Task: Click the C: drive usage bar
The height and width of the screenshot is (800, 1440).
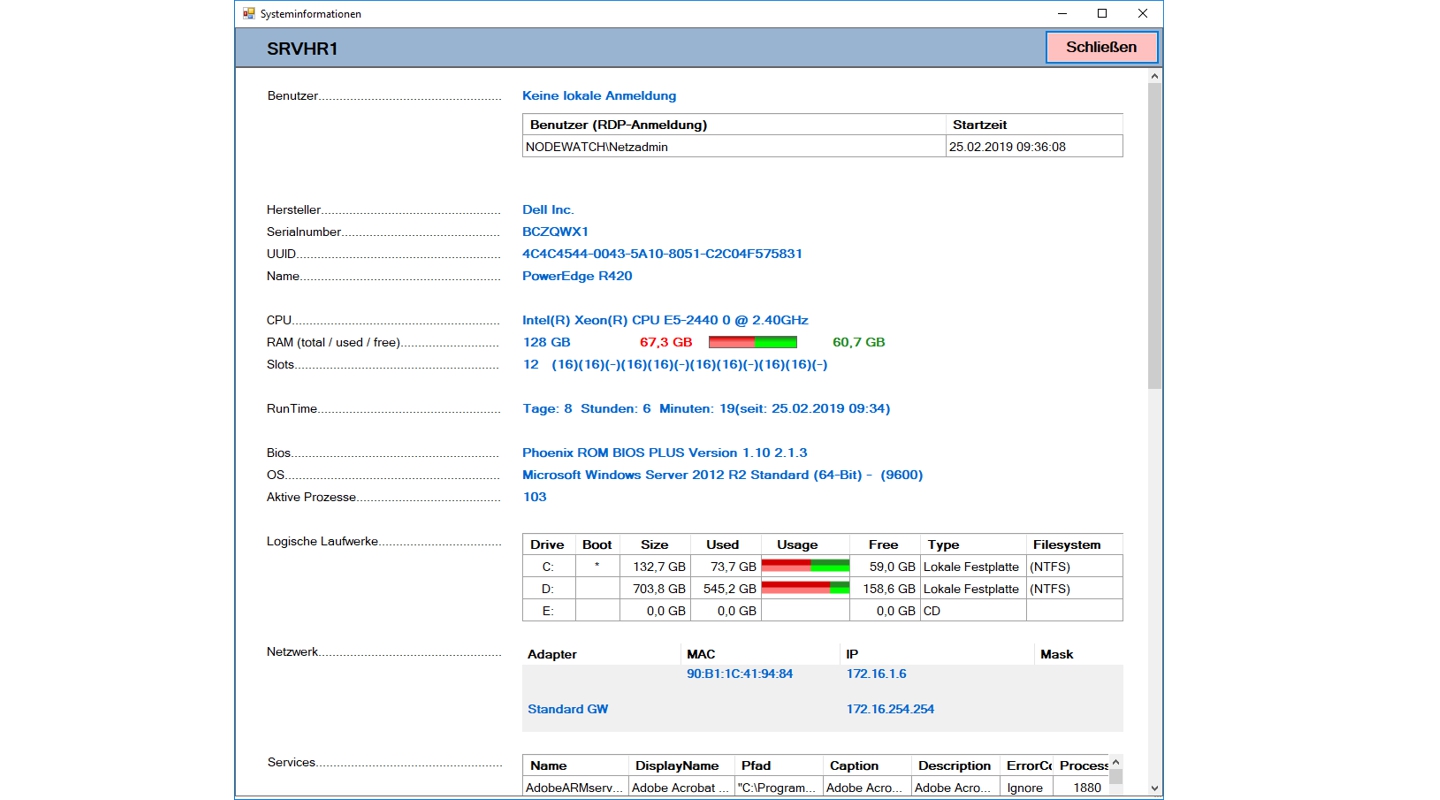Action: (805, 566)
